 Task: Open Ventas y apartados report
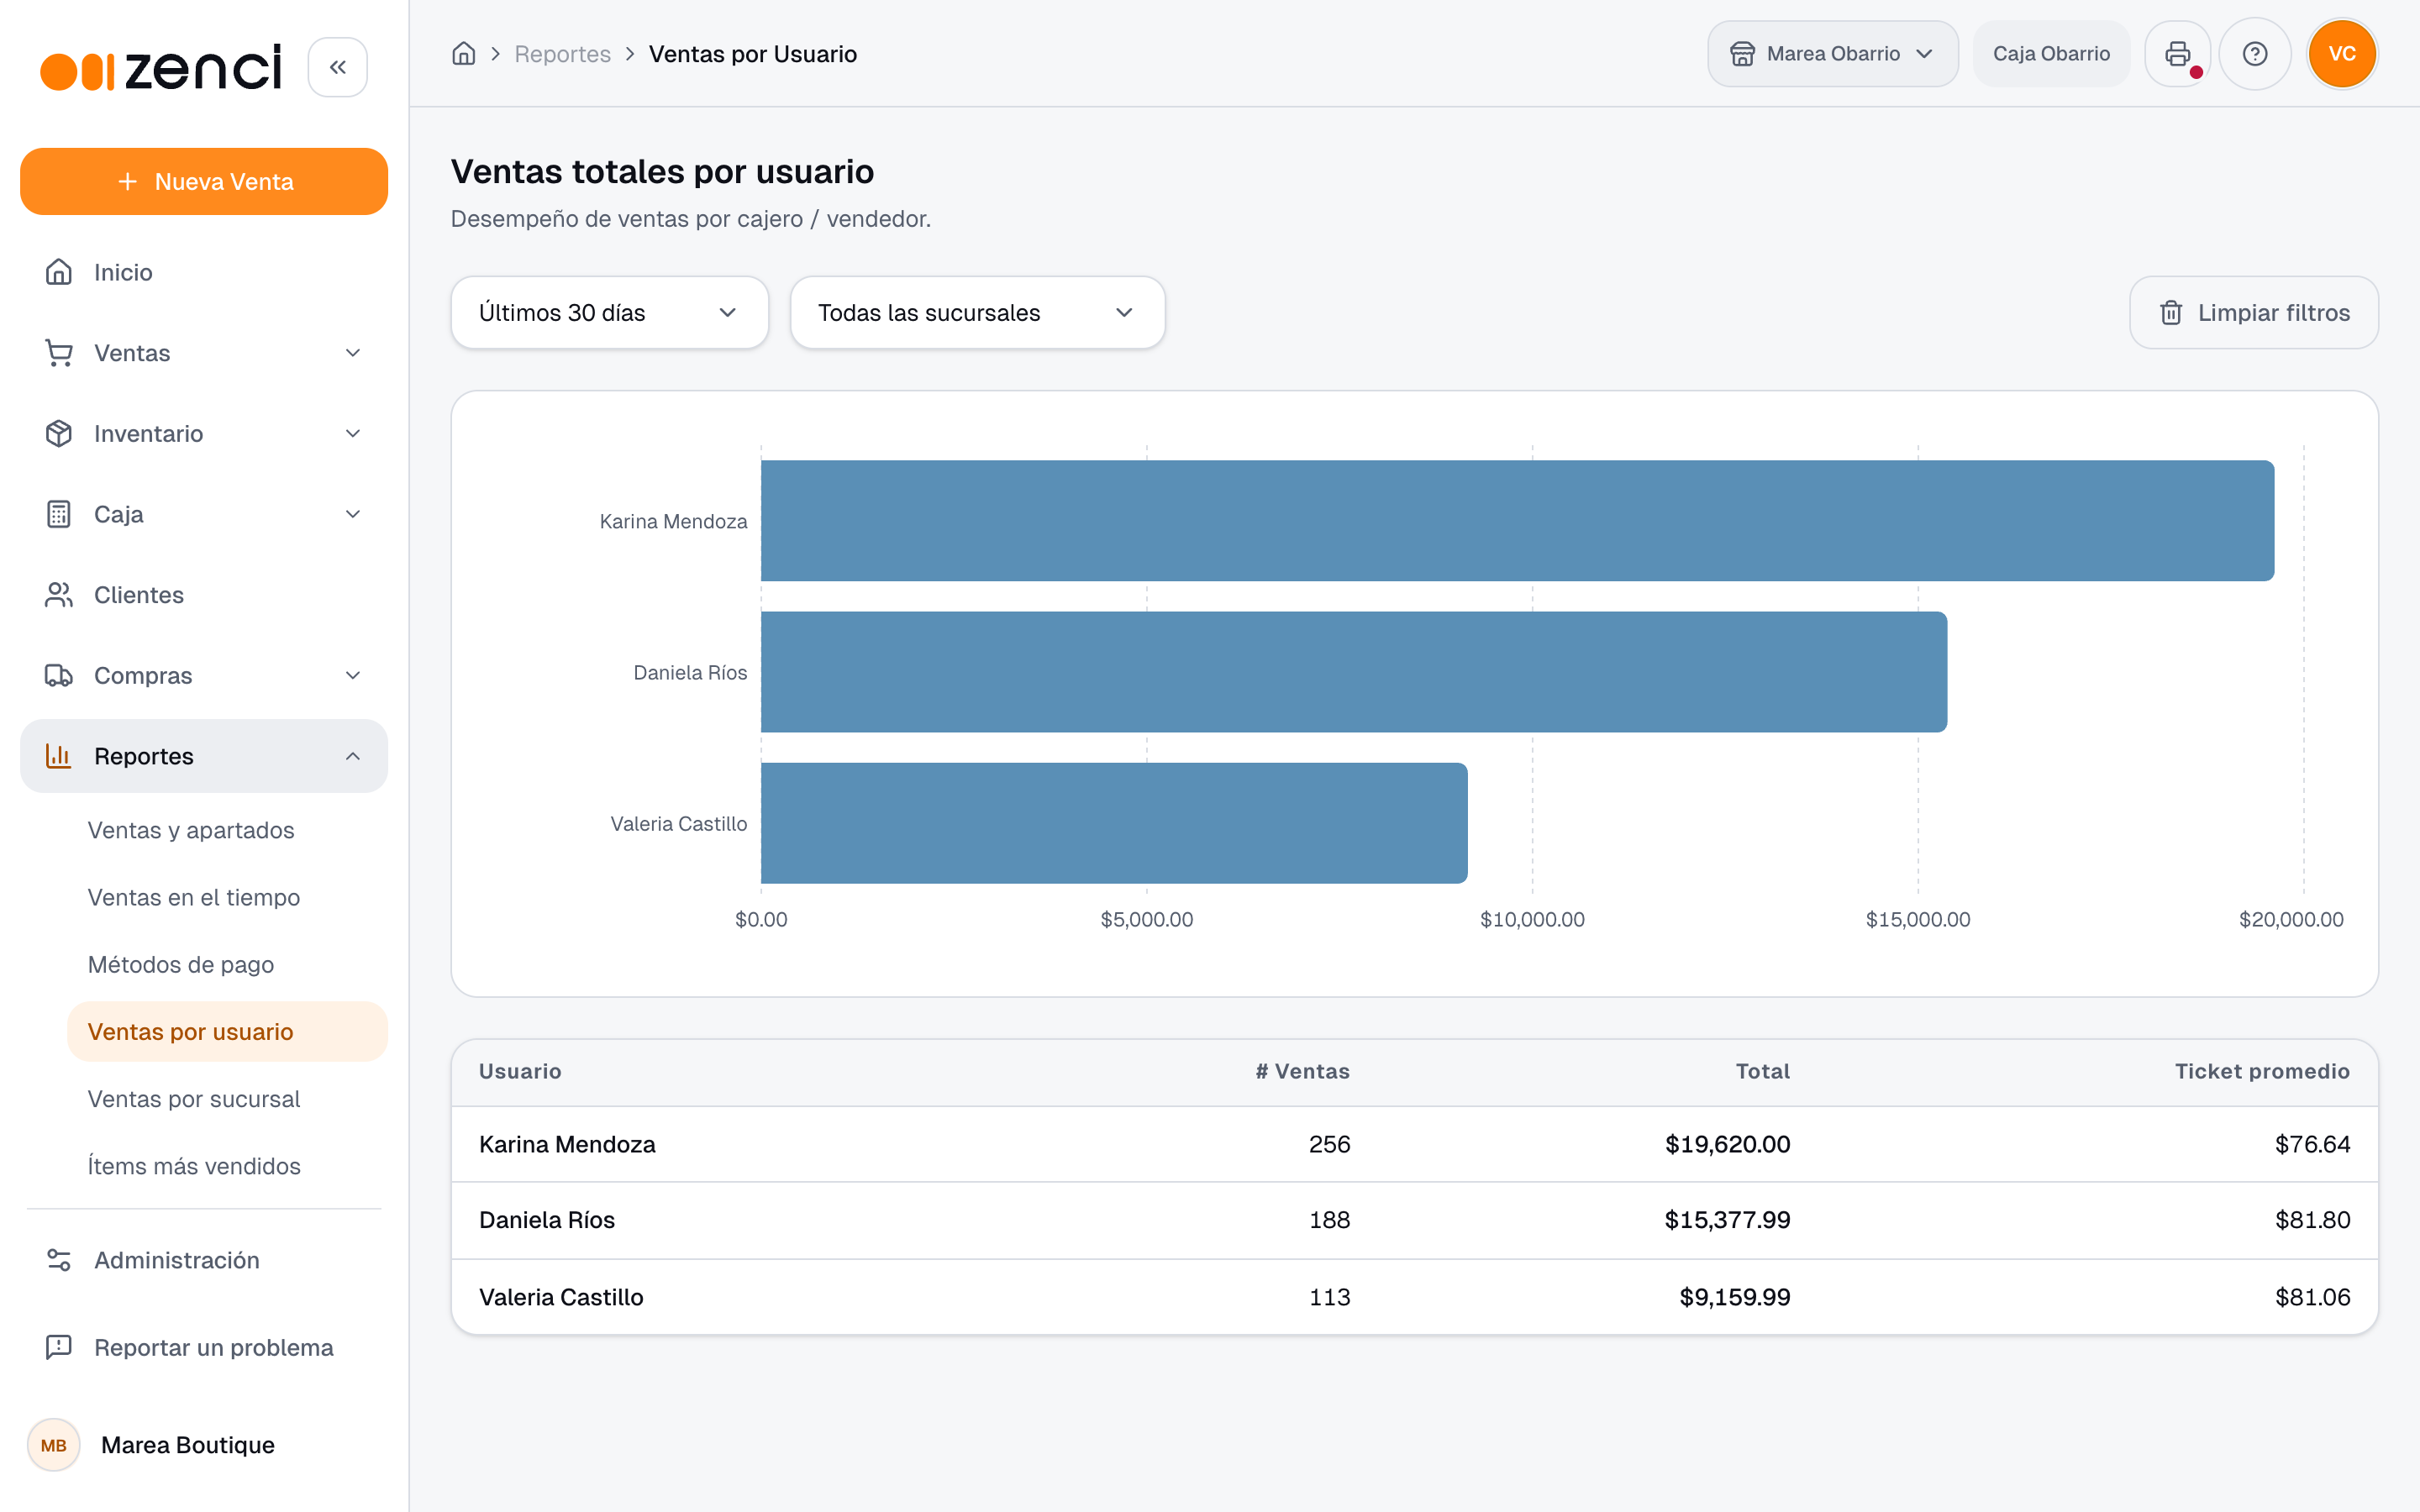coord(191,830)
